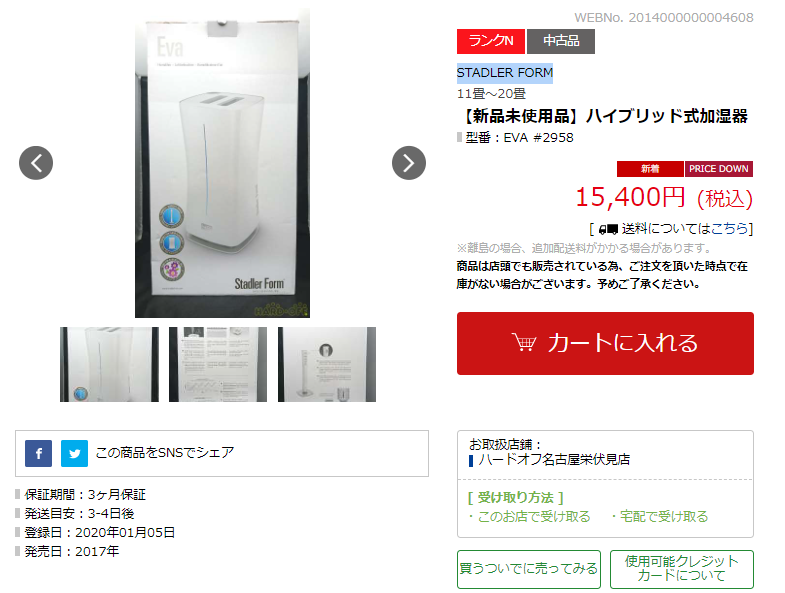
Task: Click the PRICE DOWN label
Action: click(x=718, y=169)
